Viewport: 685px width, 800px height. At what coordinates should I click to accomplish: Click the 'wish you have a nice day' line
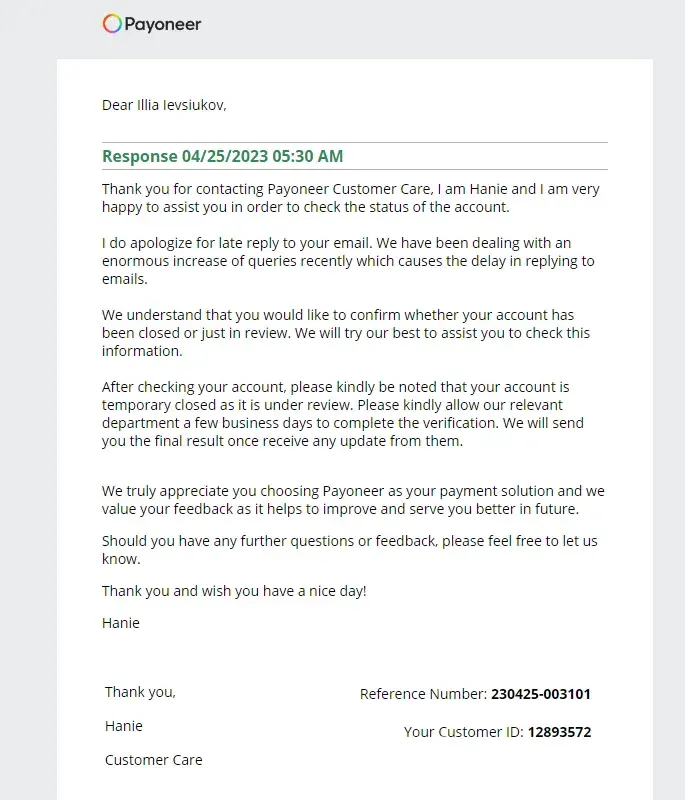coord(234,591)
